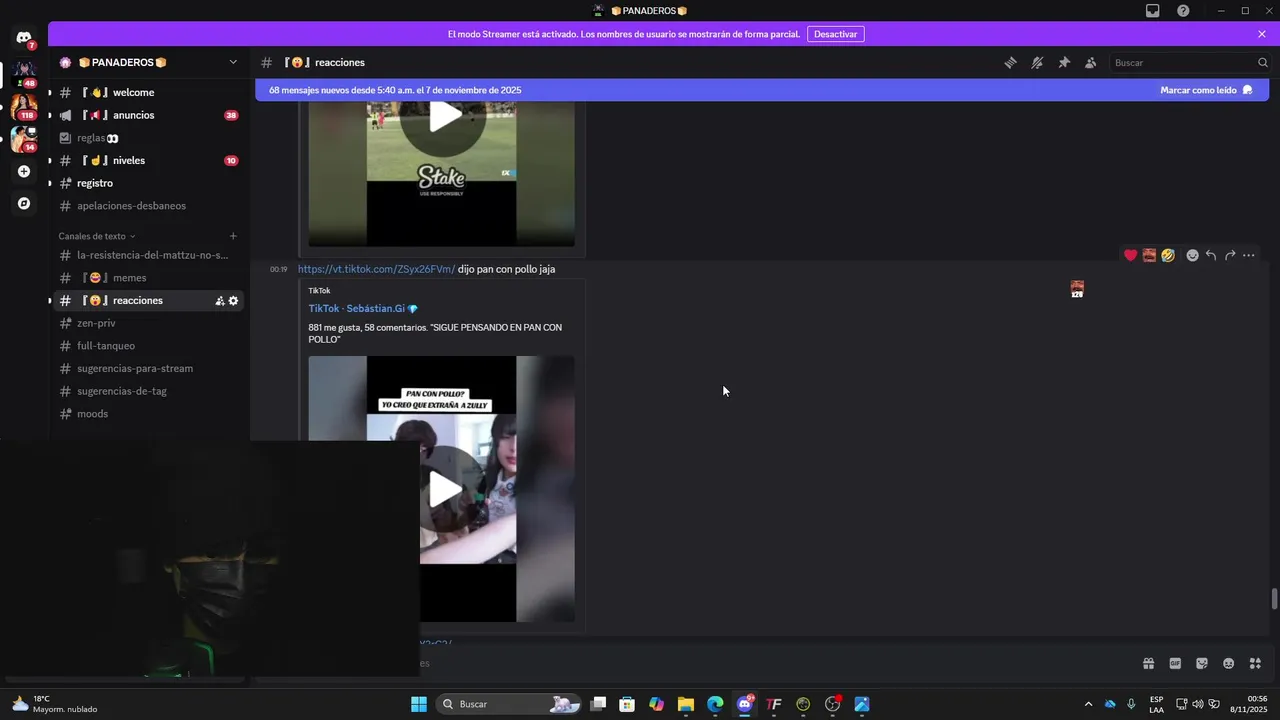Screen dimensions: 1280x720
Task: Toggle notification settings bell icon
Action: click(x=1037, y=62)
